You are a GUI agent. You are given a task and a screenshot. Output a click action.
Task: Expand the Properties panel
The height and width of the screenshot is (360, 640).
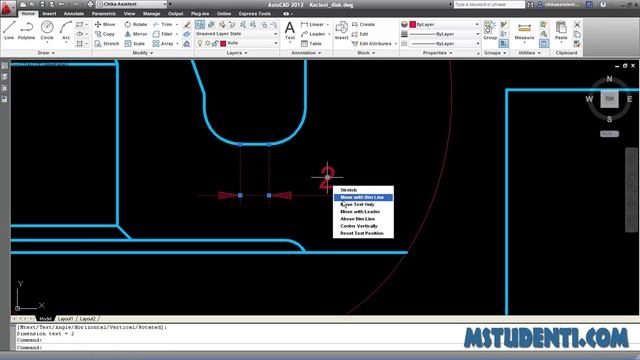tap(438, 53)
